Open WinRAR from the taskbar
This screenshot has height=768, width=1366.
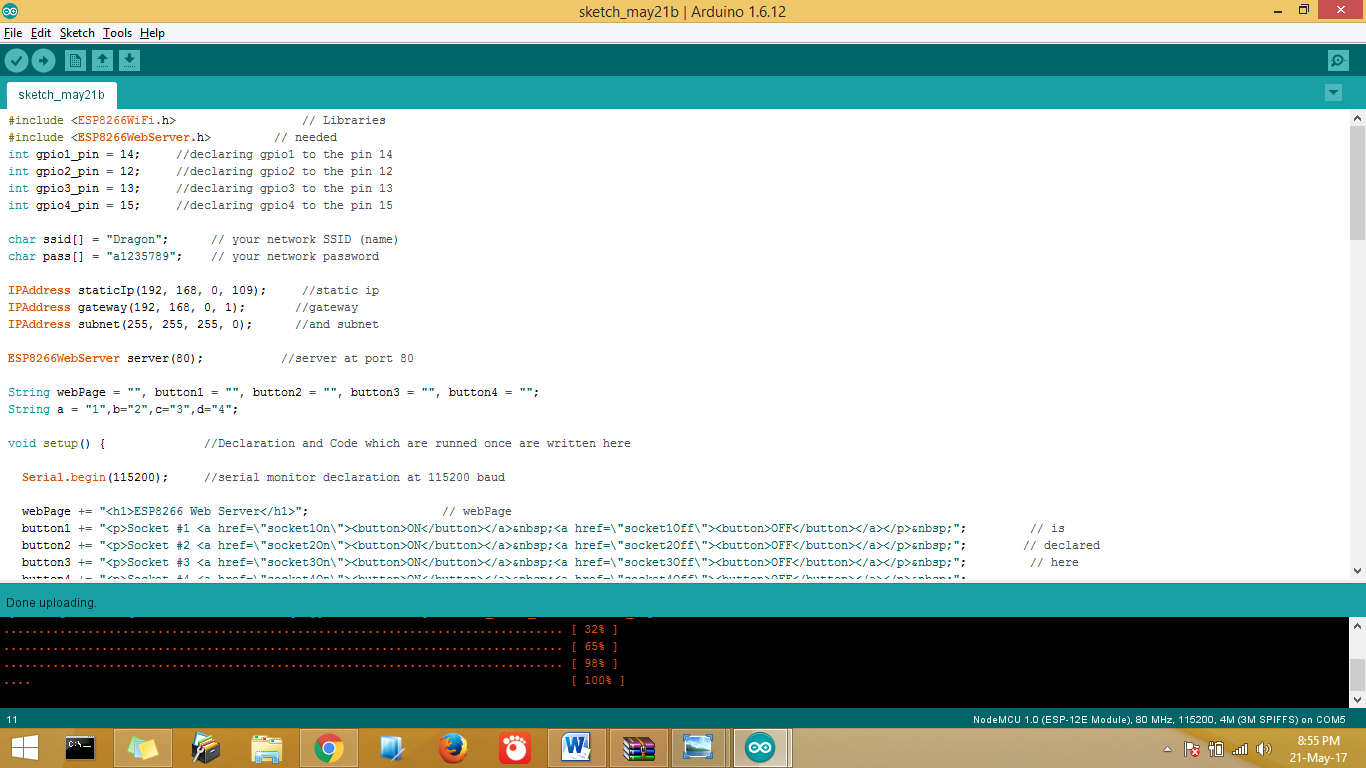tap(638, 747)
